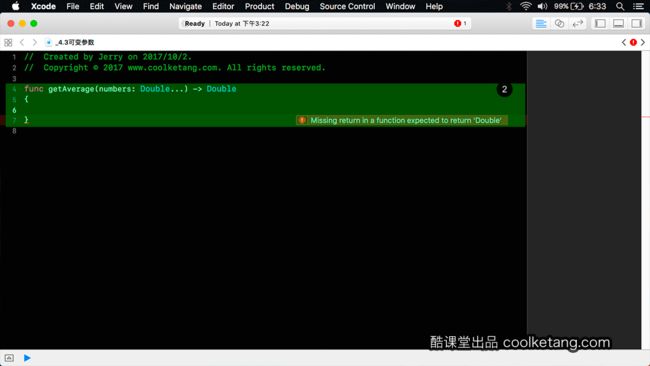This screenshot has width=650, height=366.
Task: Open the Find menu
Action: click(150, 6)
